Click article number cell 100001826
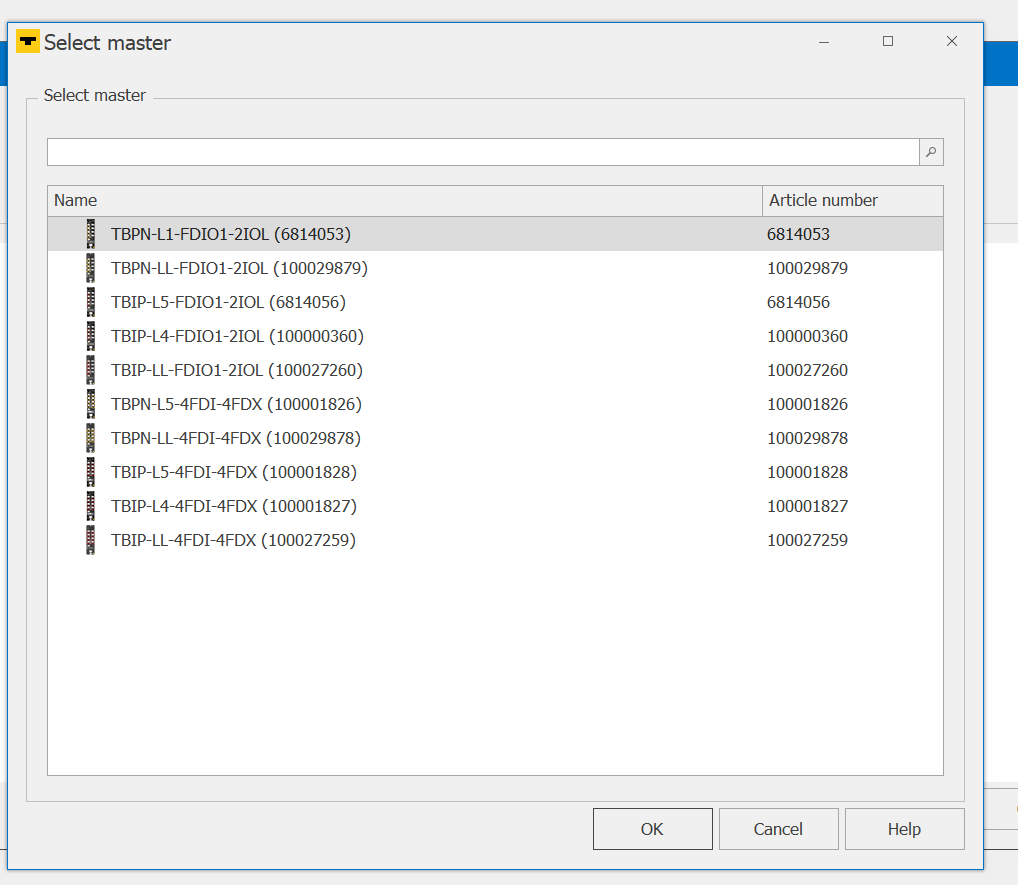Viewport: 1018px width, 885px height. [807, 404]
